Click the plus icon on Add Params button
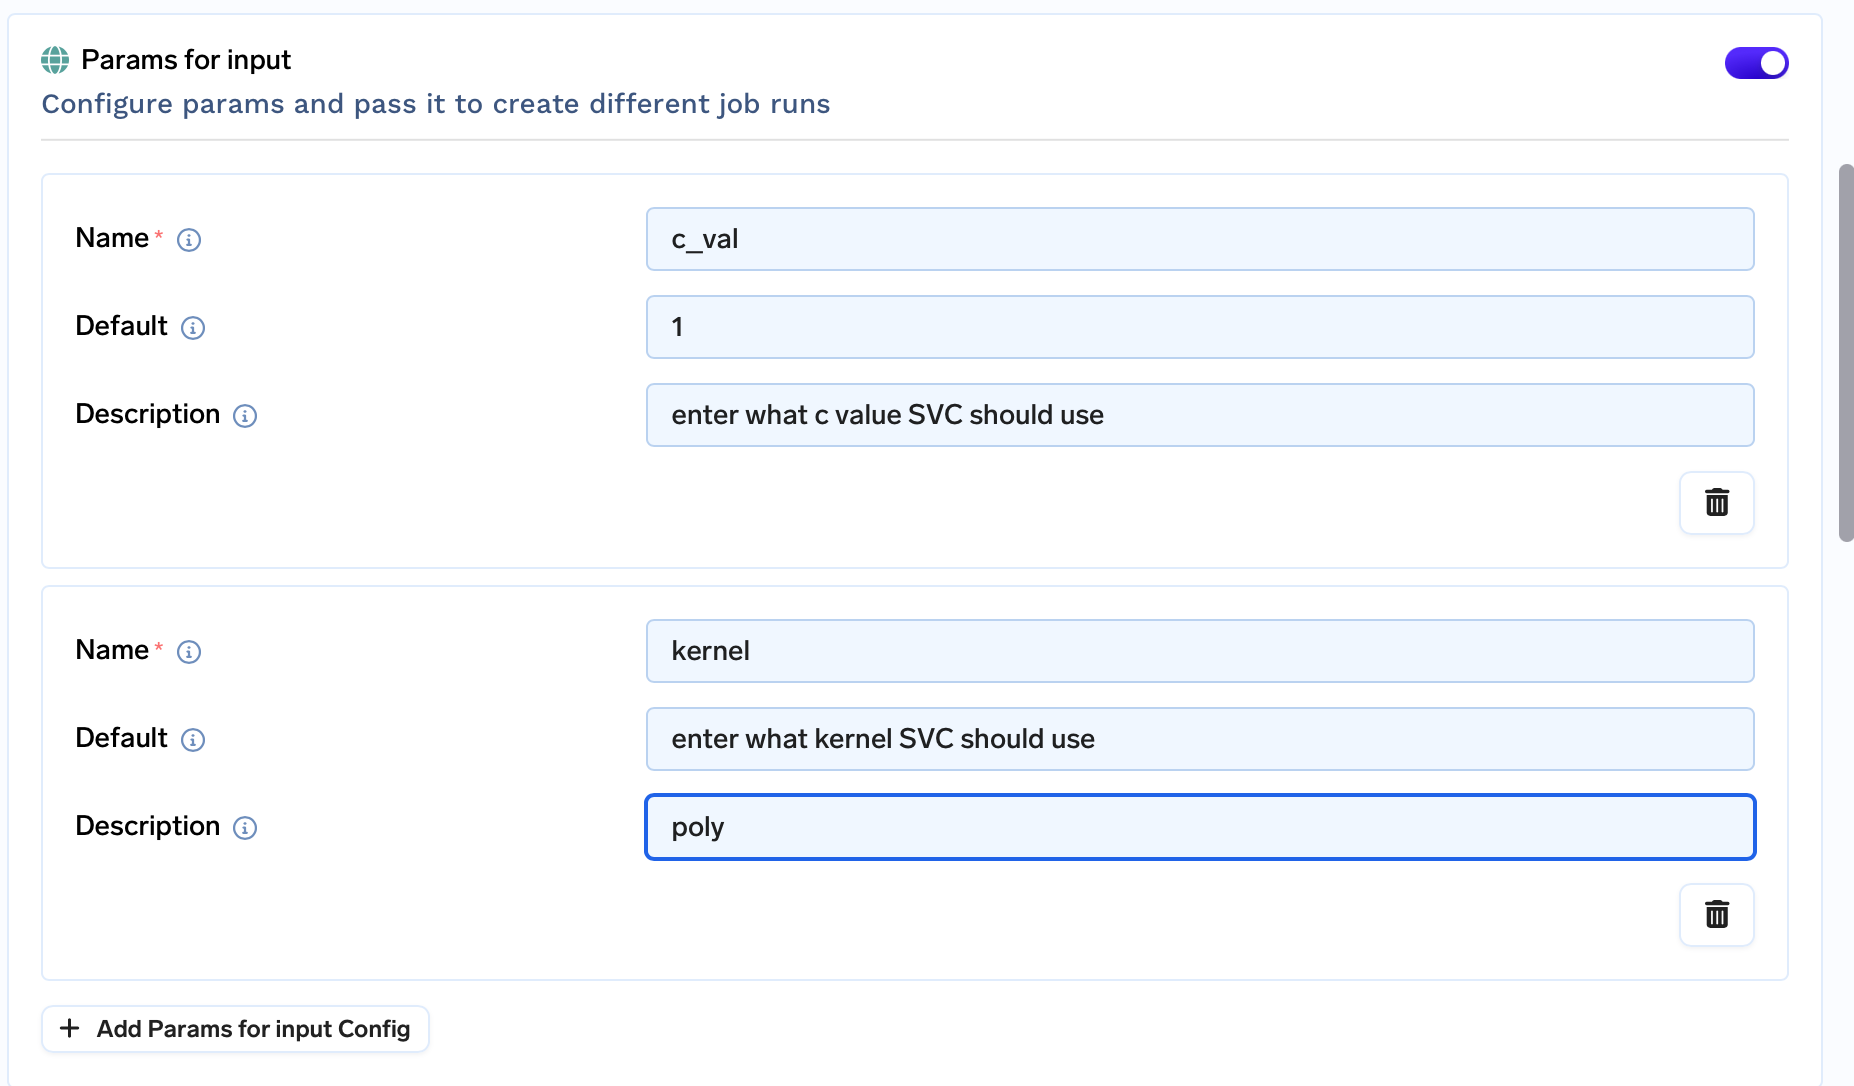Viewport: 1854px width, 1086px height. 70,1029
